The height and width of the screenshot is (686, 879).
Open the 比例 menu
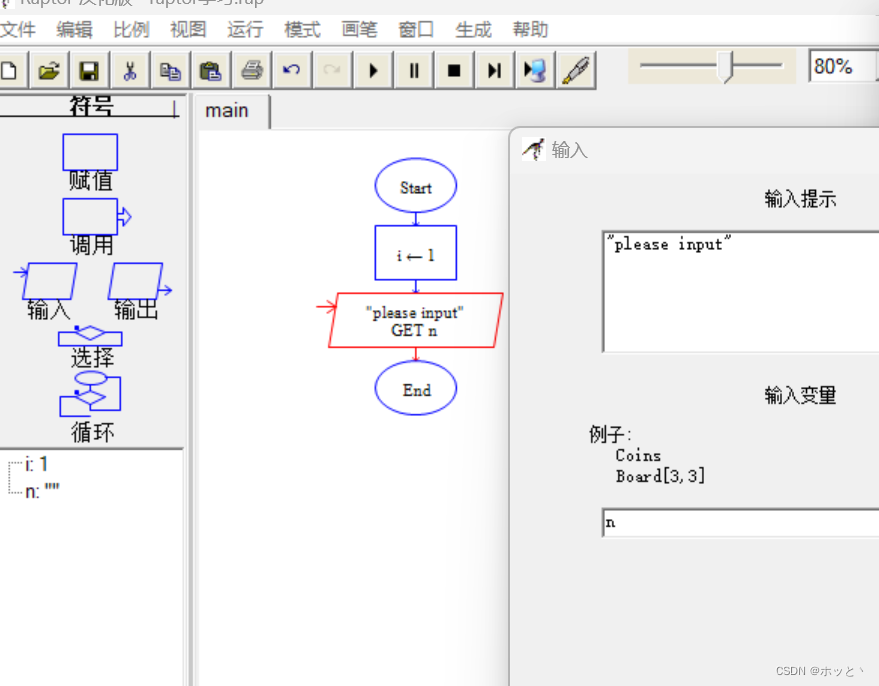(x=131, y=29)
